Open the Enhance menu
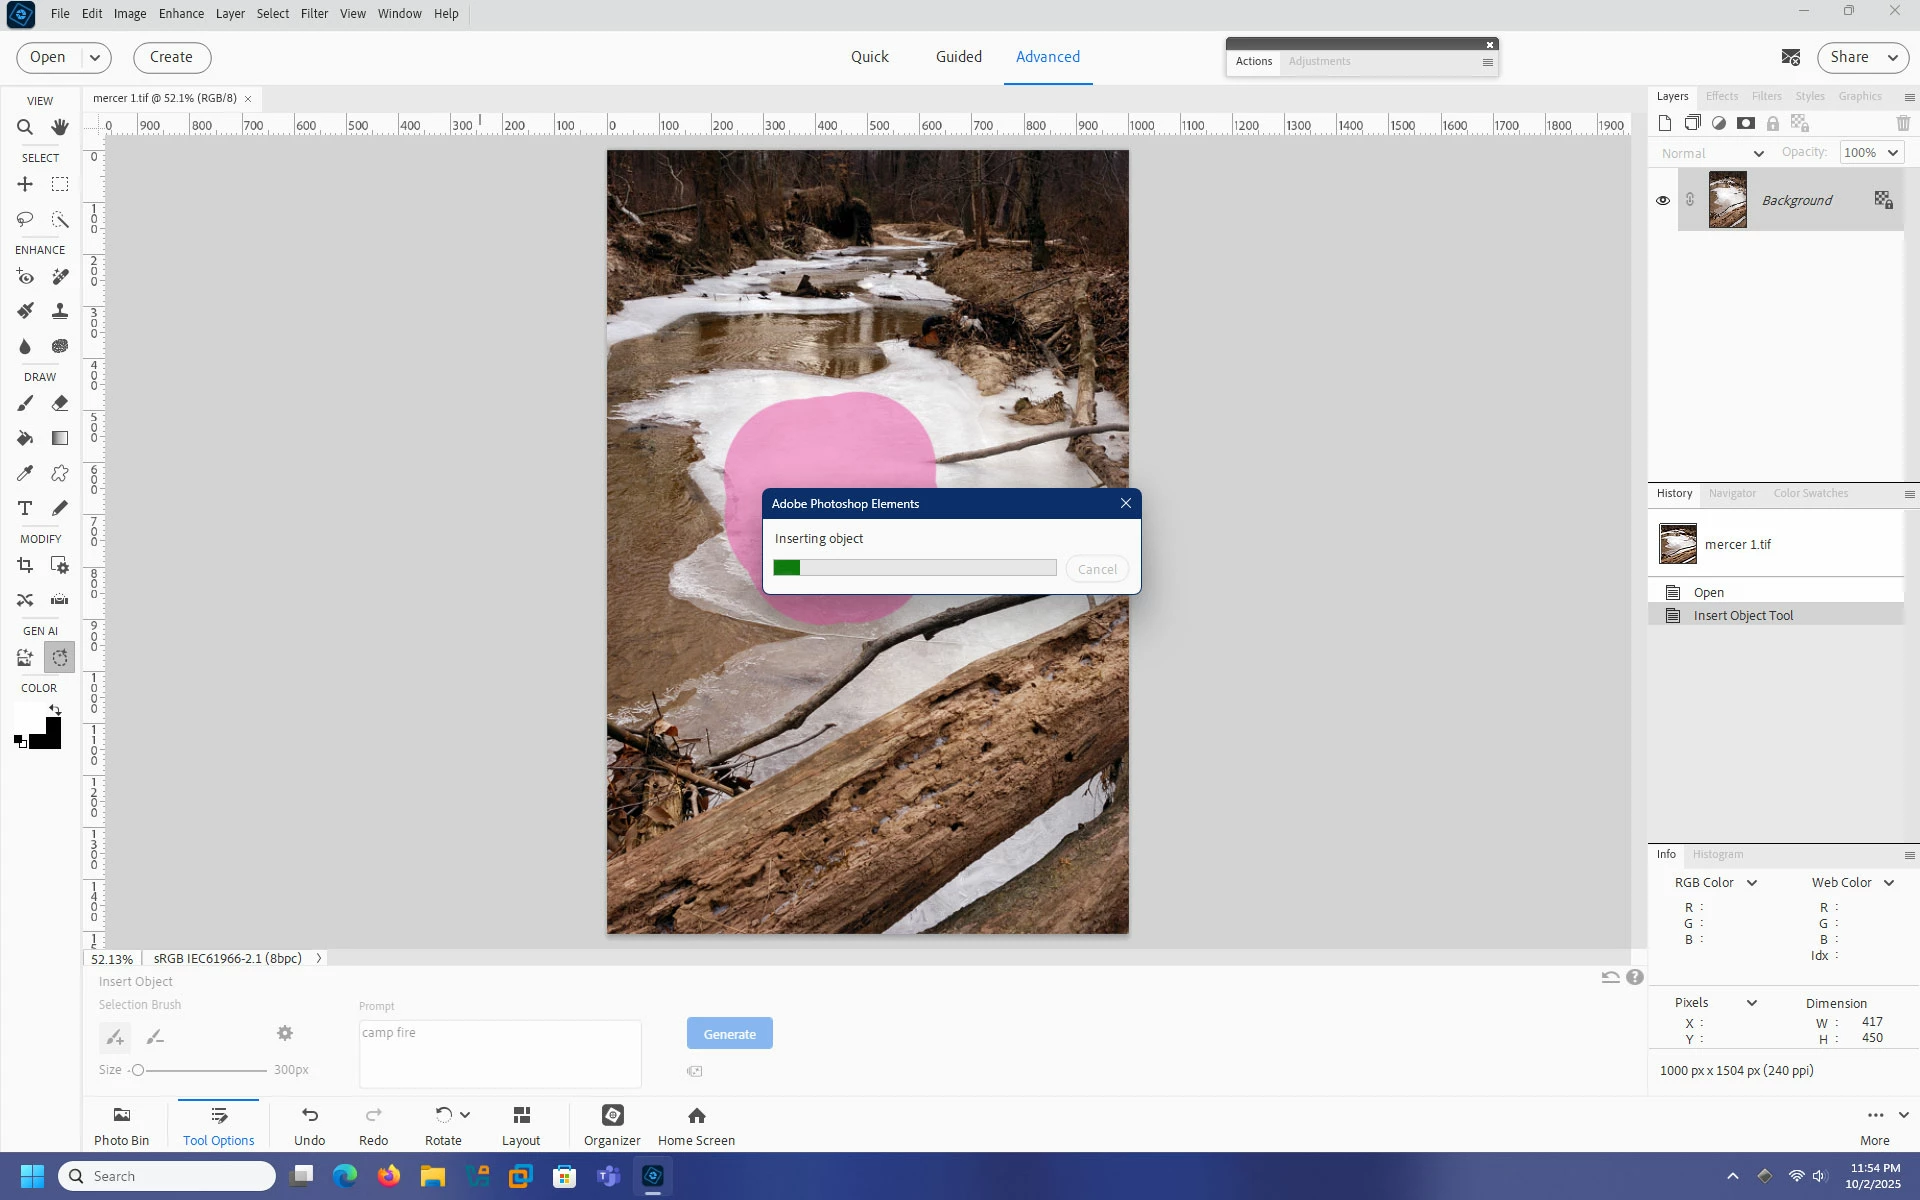Screen dimensions: 1920x1200 181,14
